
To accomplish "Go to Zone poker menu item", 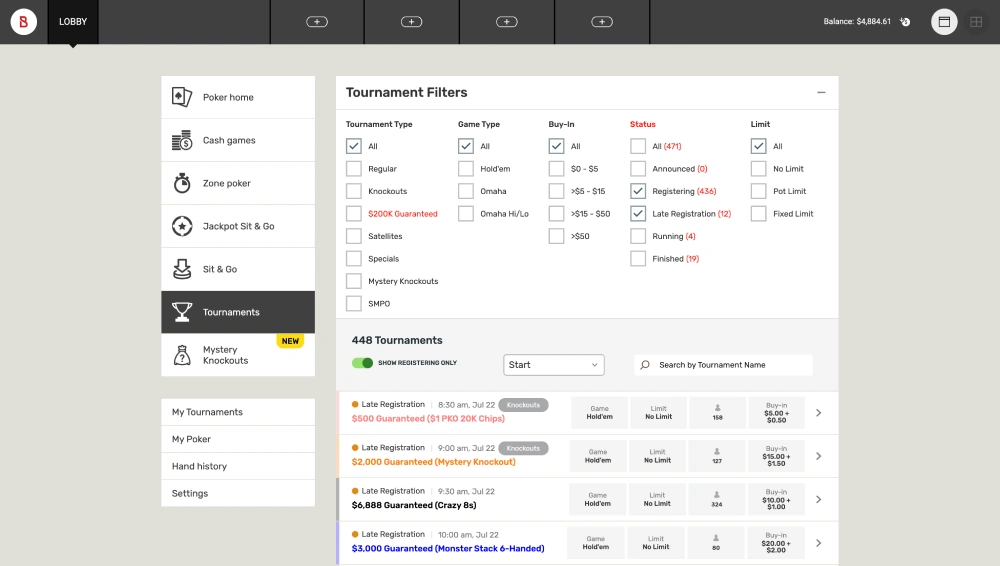I will click(238, 183).
